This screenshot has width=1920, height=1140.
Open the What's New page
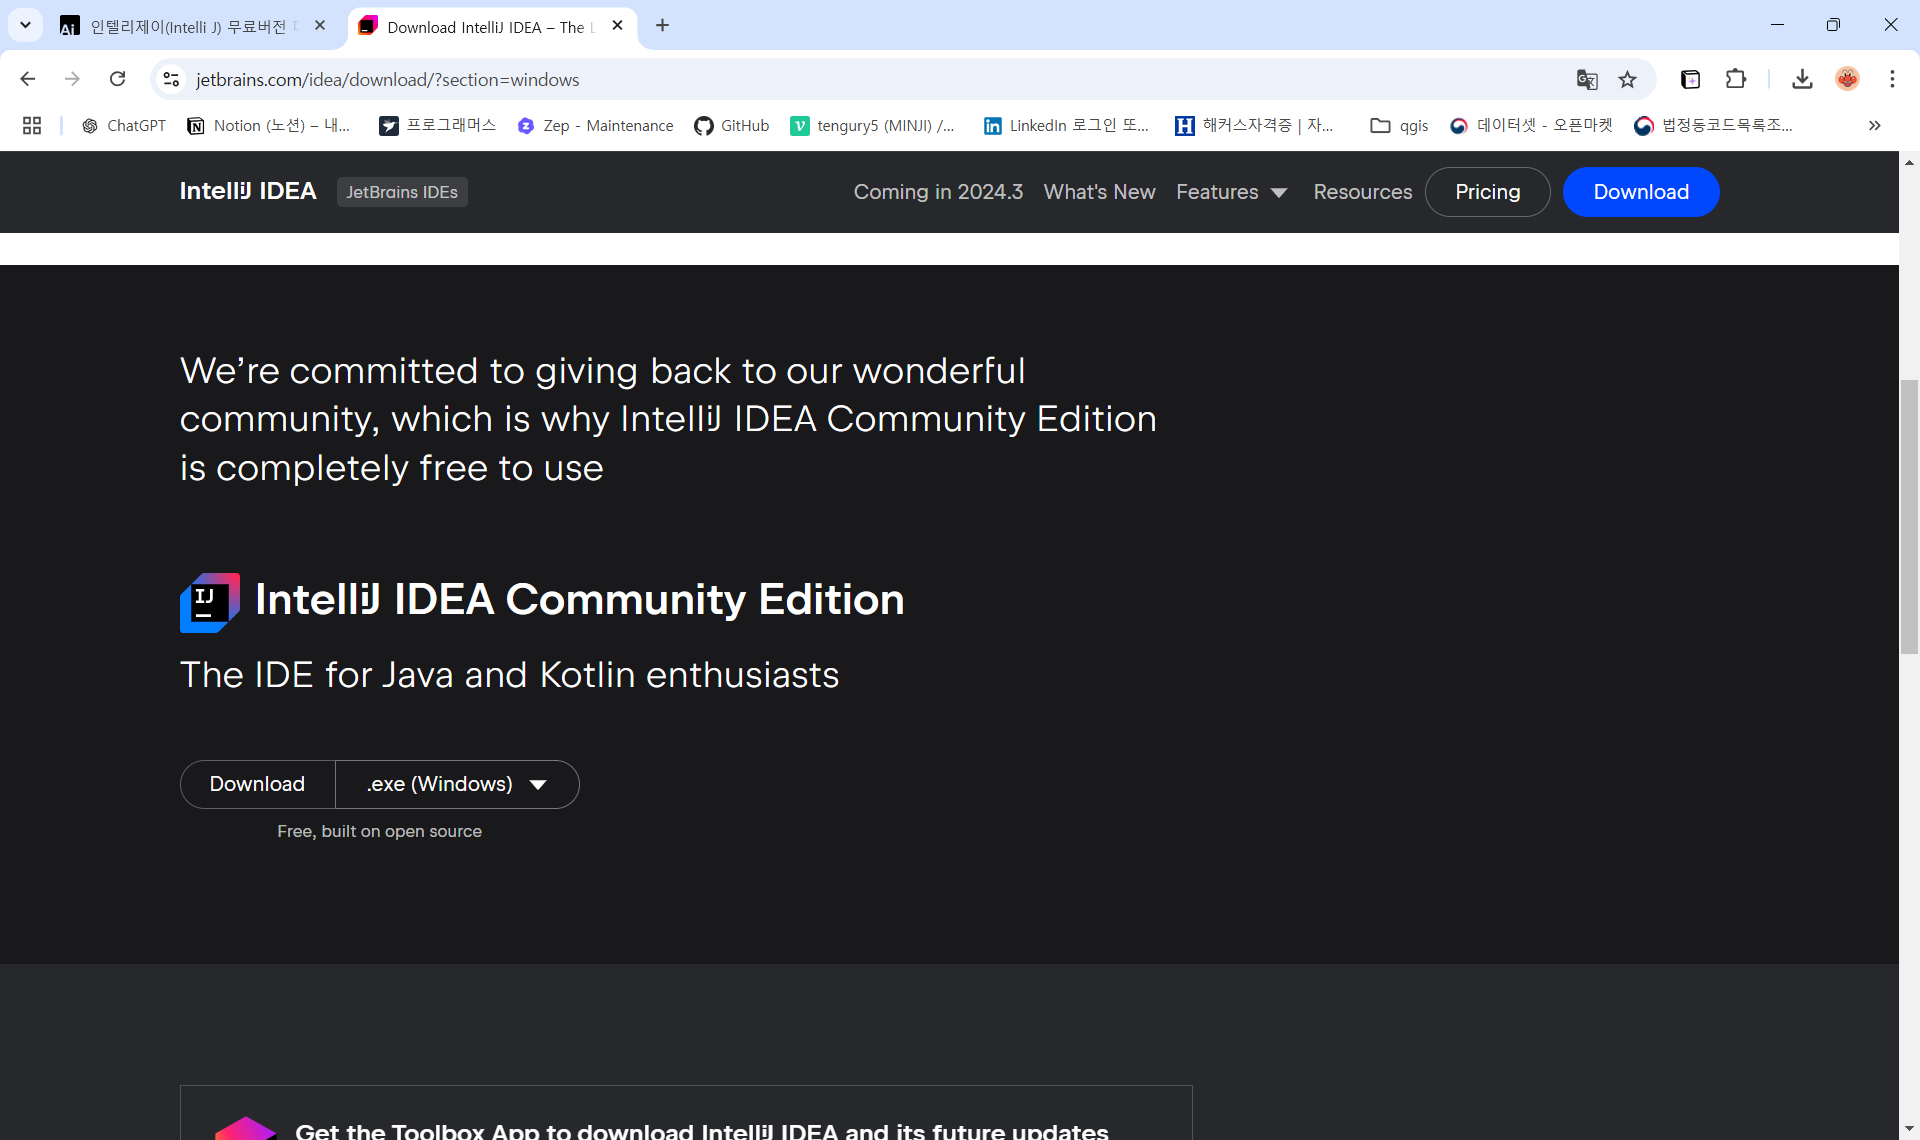point(1099,192)
